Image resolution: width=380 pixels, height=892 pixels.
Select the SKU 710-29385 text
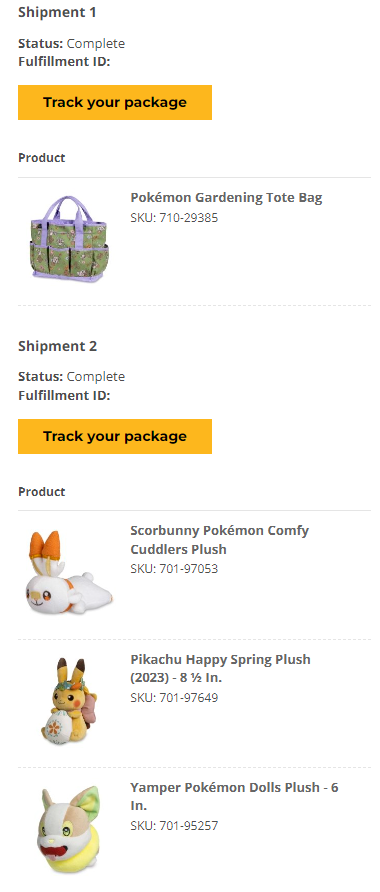[174, 218]
